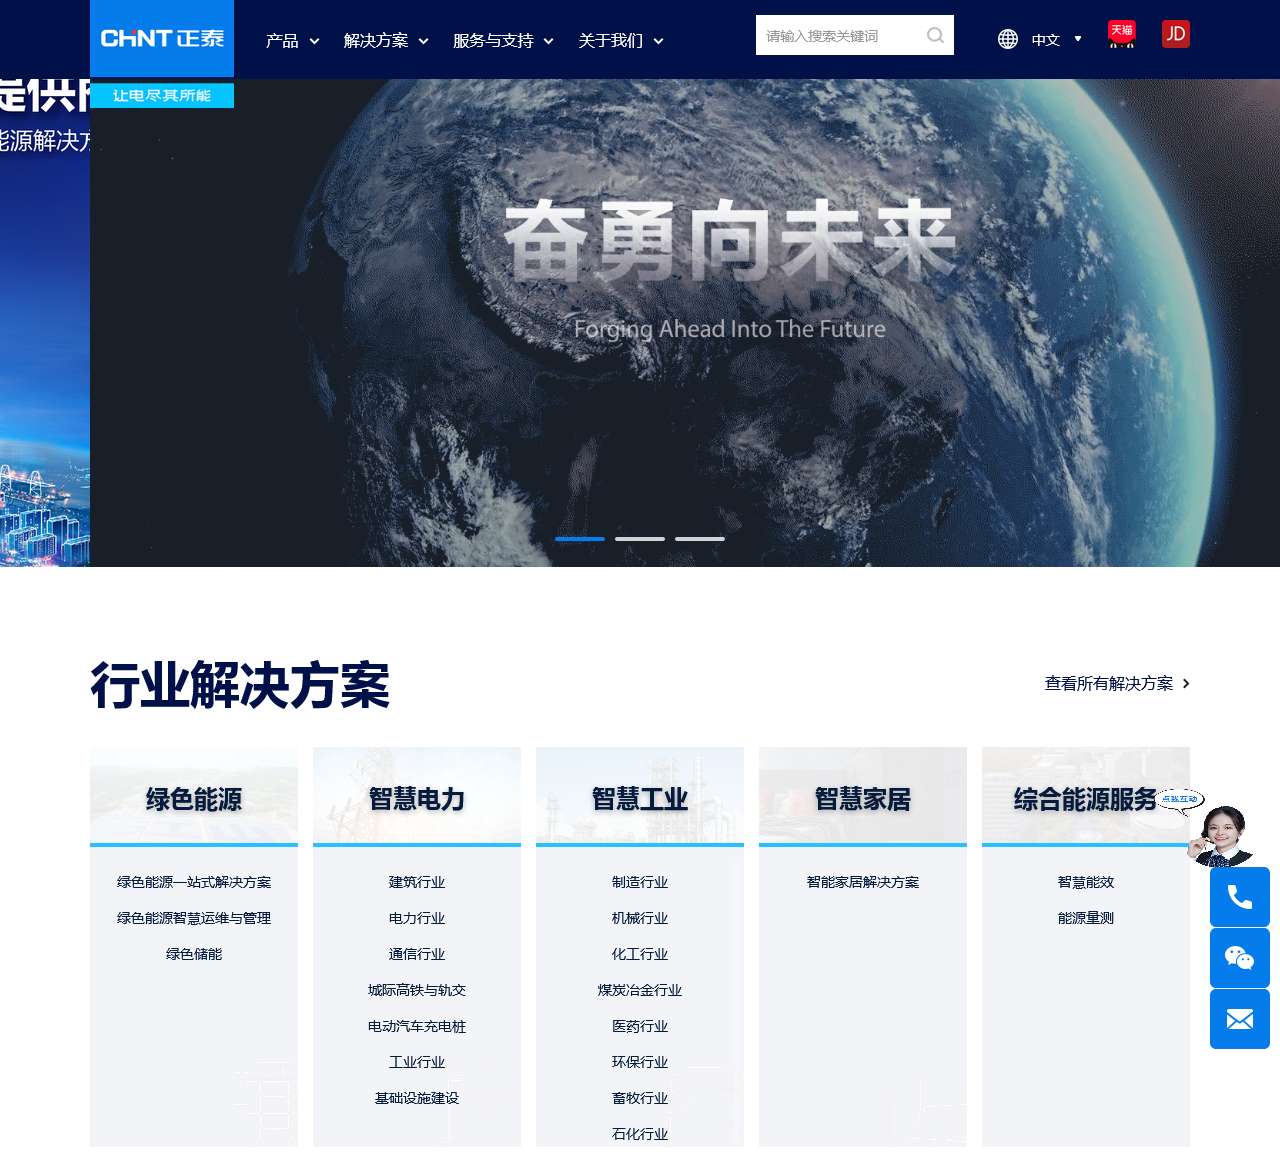Open the 医药行业 link
1280x1167 pixels.
pos(640,1026)
